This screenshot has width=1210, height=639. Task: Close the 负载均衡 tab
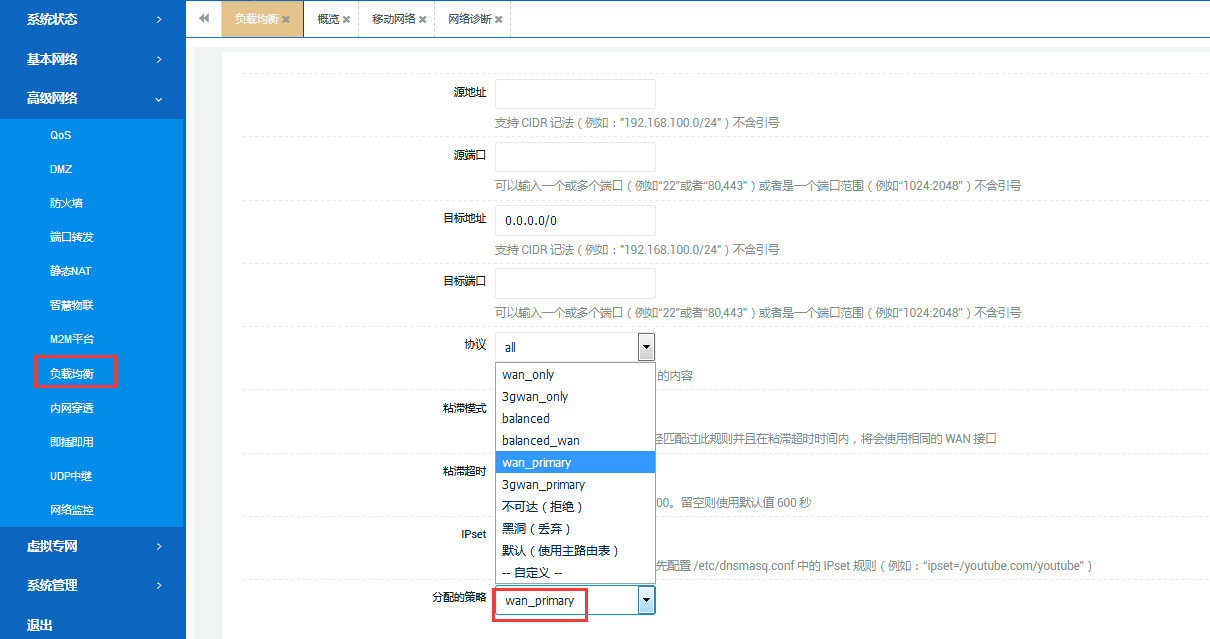coord(286,20)
